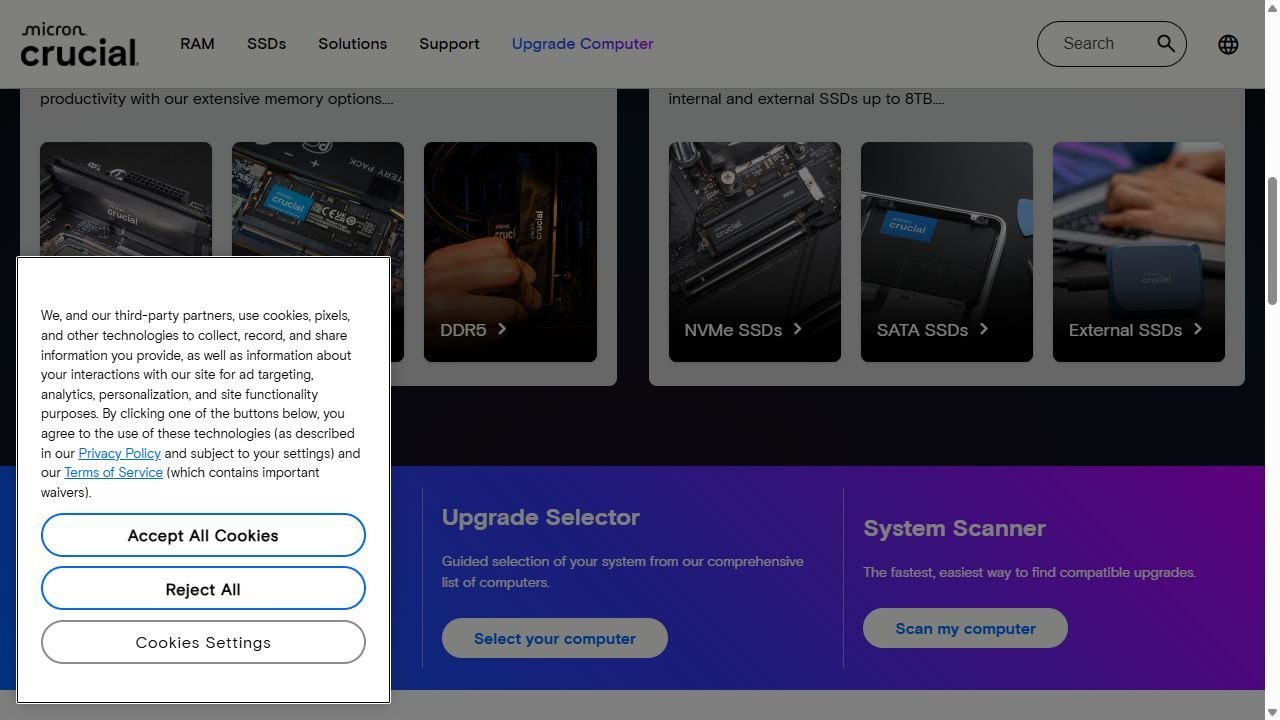Click the search magnifier icon
Screen dimensions: 1280x720
(x=1166, y=43)
